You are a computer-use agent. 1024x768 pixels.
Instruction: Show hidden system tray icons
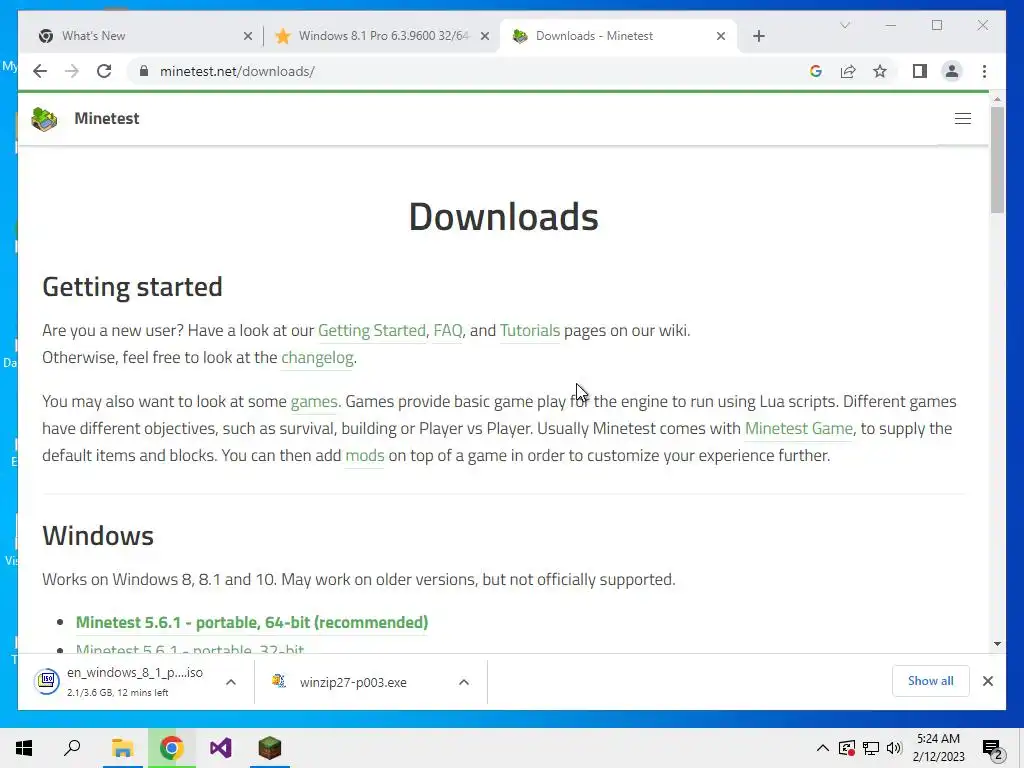coord(823,748)
